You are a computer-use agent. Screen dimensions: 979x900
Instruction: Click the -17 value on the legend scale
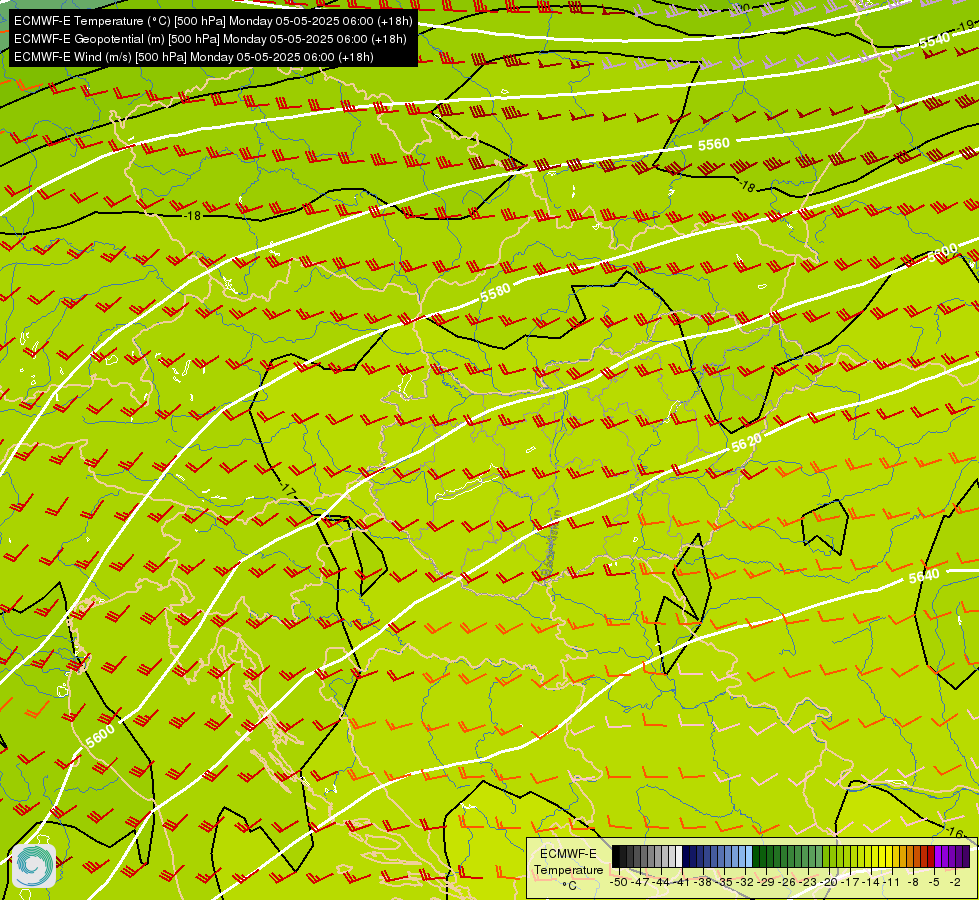pos(850,883)
